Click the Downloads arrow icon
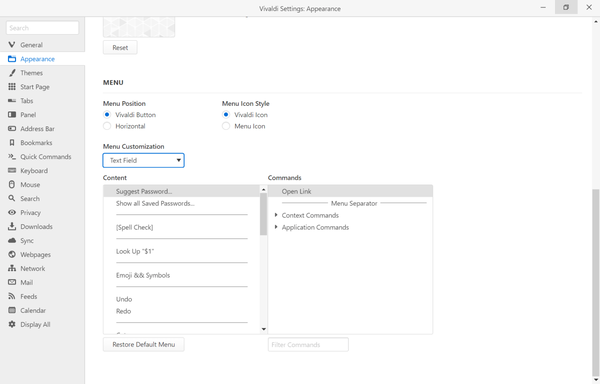 point(12,226)
